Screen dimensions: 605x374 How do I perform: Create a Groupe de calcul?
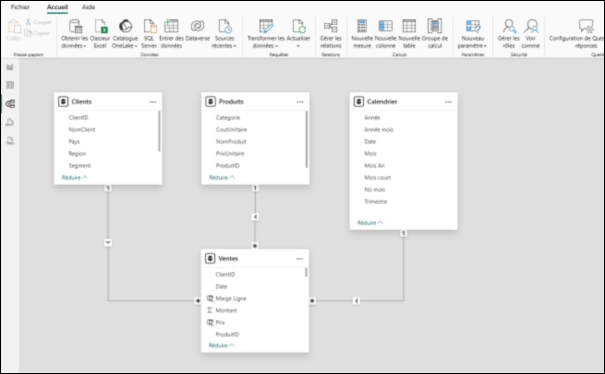[x=435, y=34]
